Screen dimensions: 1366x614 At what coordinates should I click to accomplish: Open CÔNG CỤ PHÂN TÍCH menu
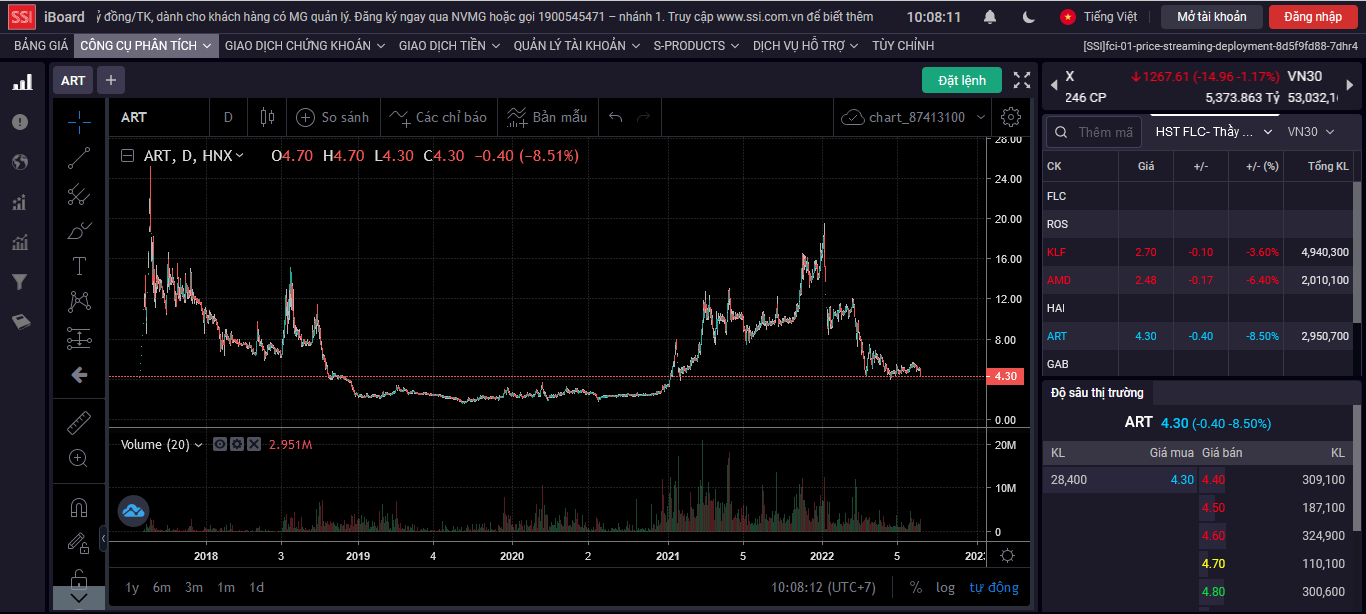point(146,46)
